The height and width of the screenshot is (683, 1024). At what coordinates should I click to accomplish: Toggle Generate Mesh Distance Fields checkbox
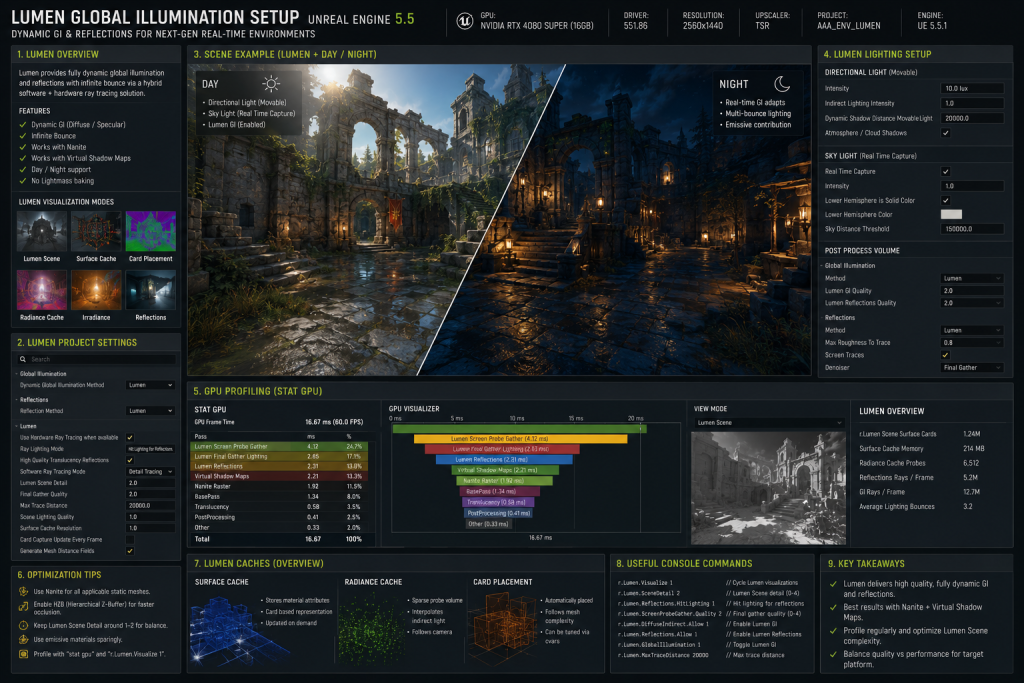(x=130, y=550)
